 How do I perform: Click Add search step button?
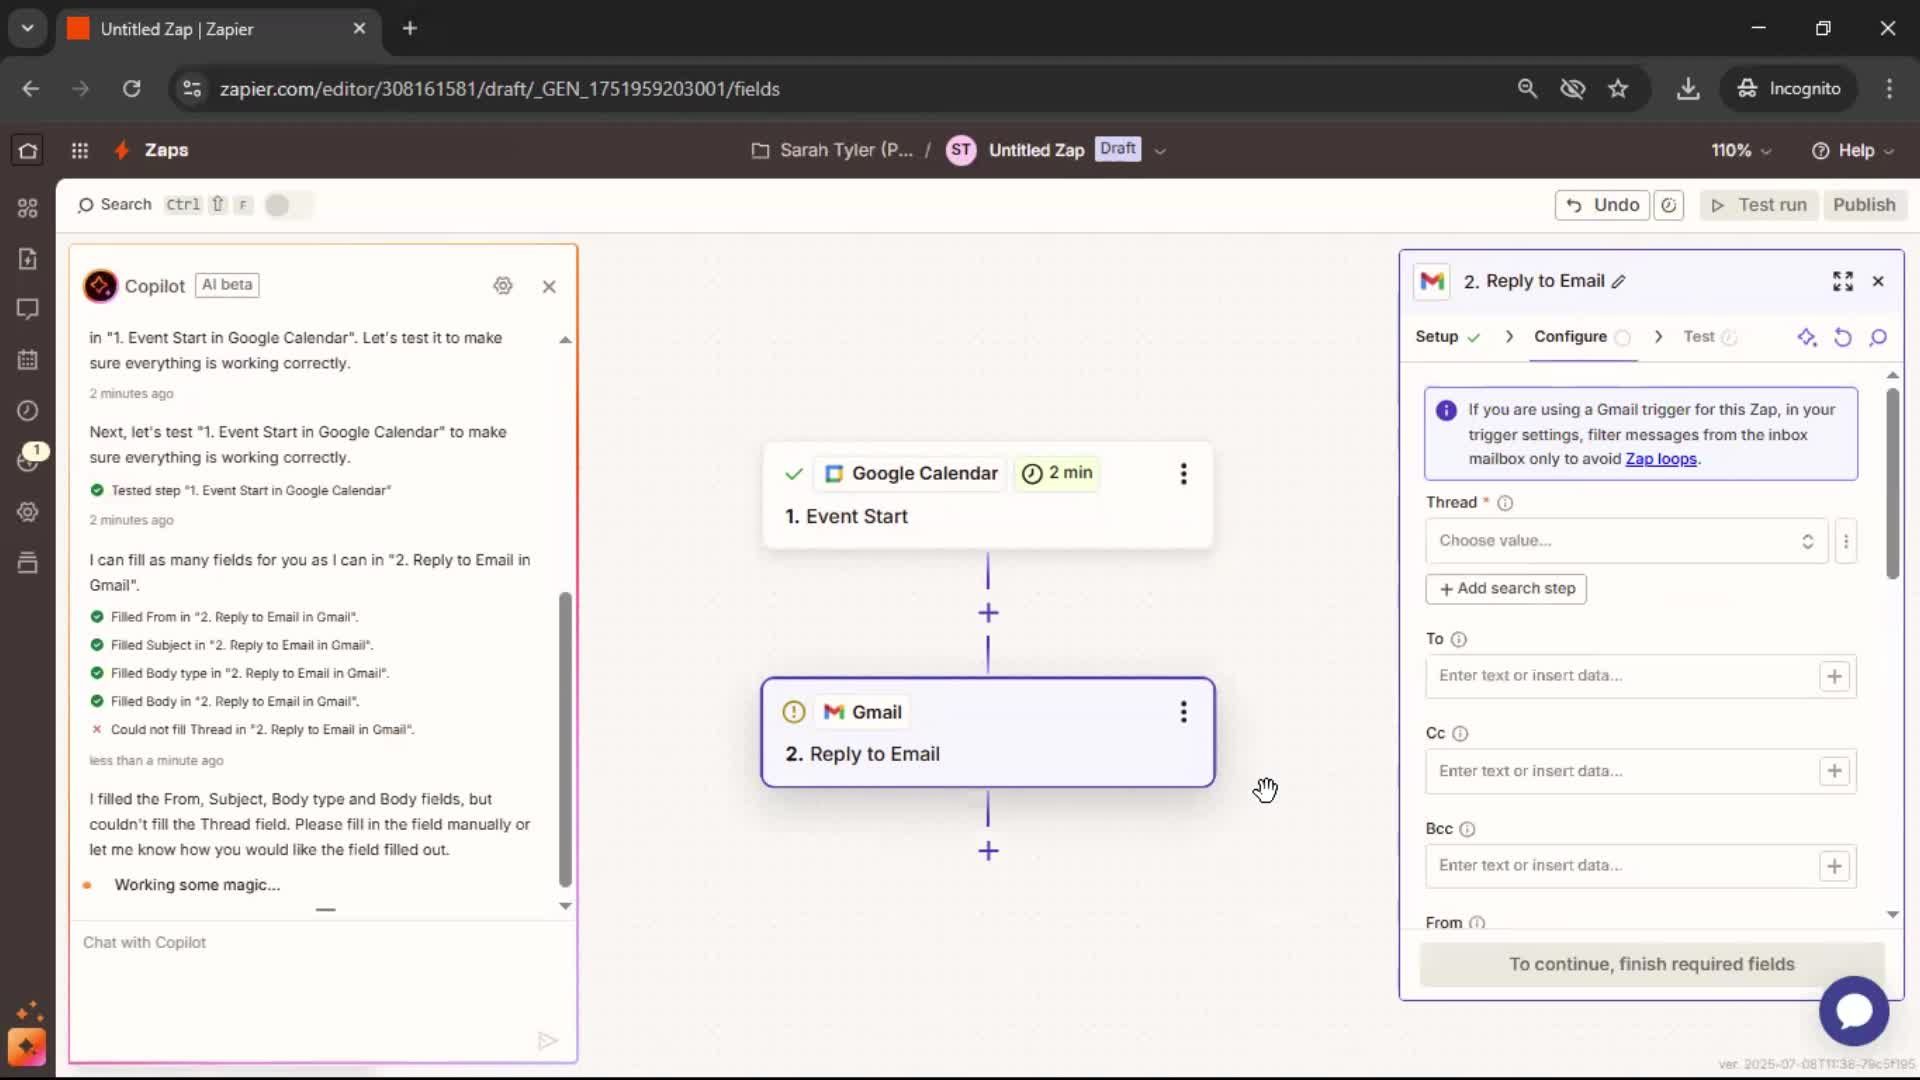1506,589
